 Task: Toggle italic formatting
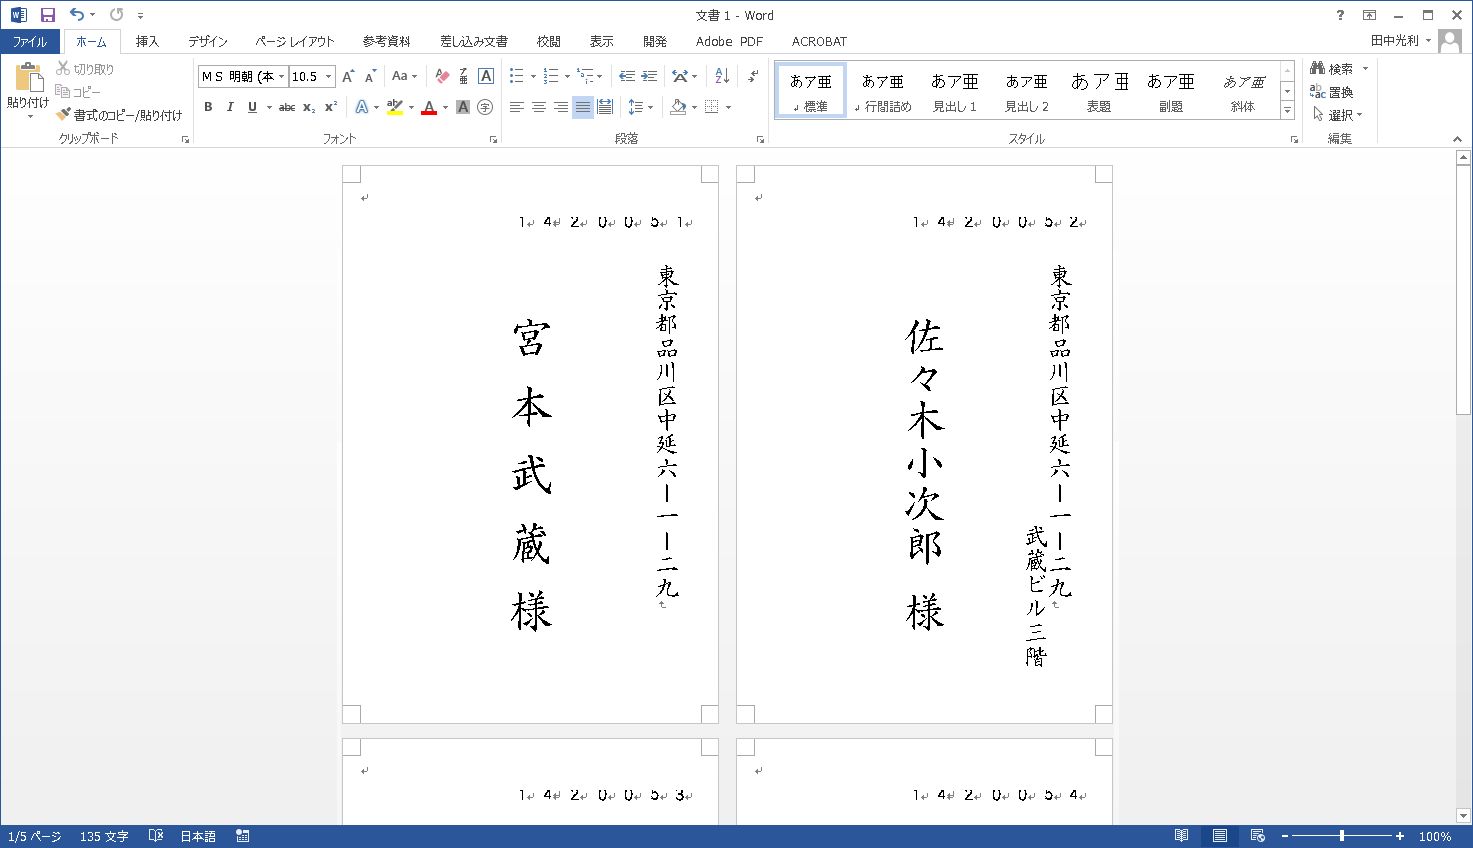(230, 107)
